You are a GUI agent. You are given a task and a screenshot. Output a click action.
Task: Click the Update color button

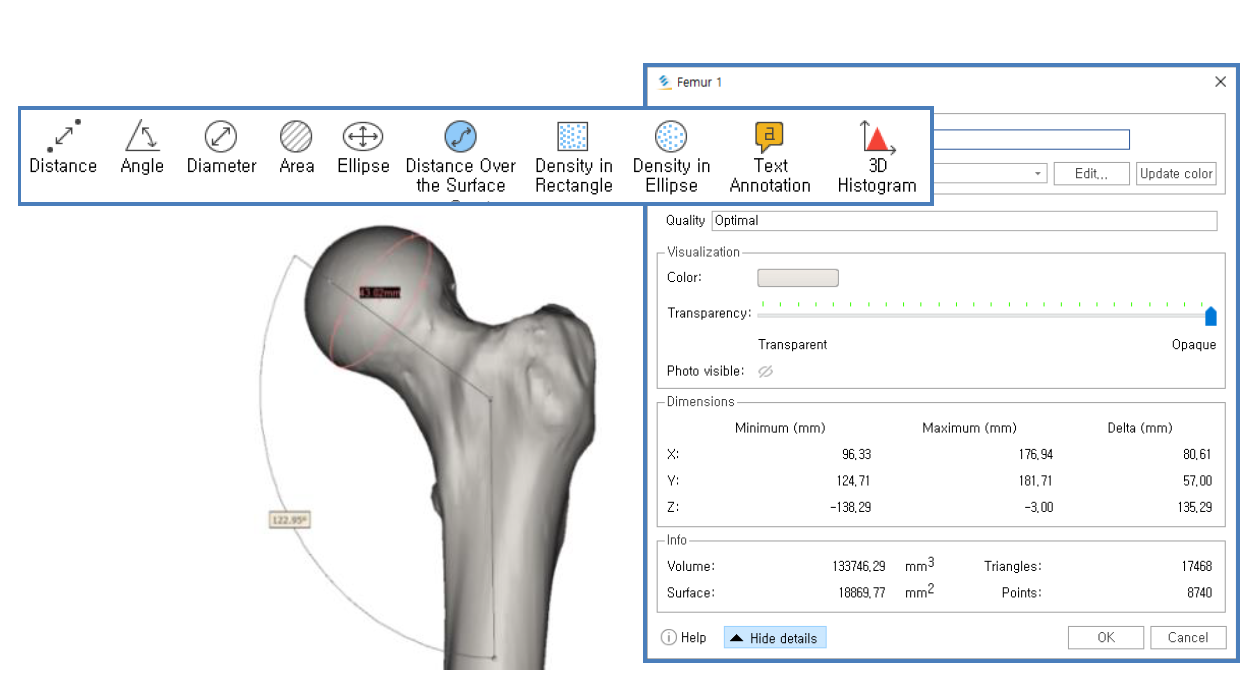(1176, 174)
